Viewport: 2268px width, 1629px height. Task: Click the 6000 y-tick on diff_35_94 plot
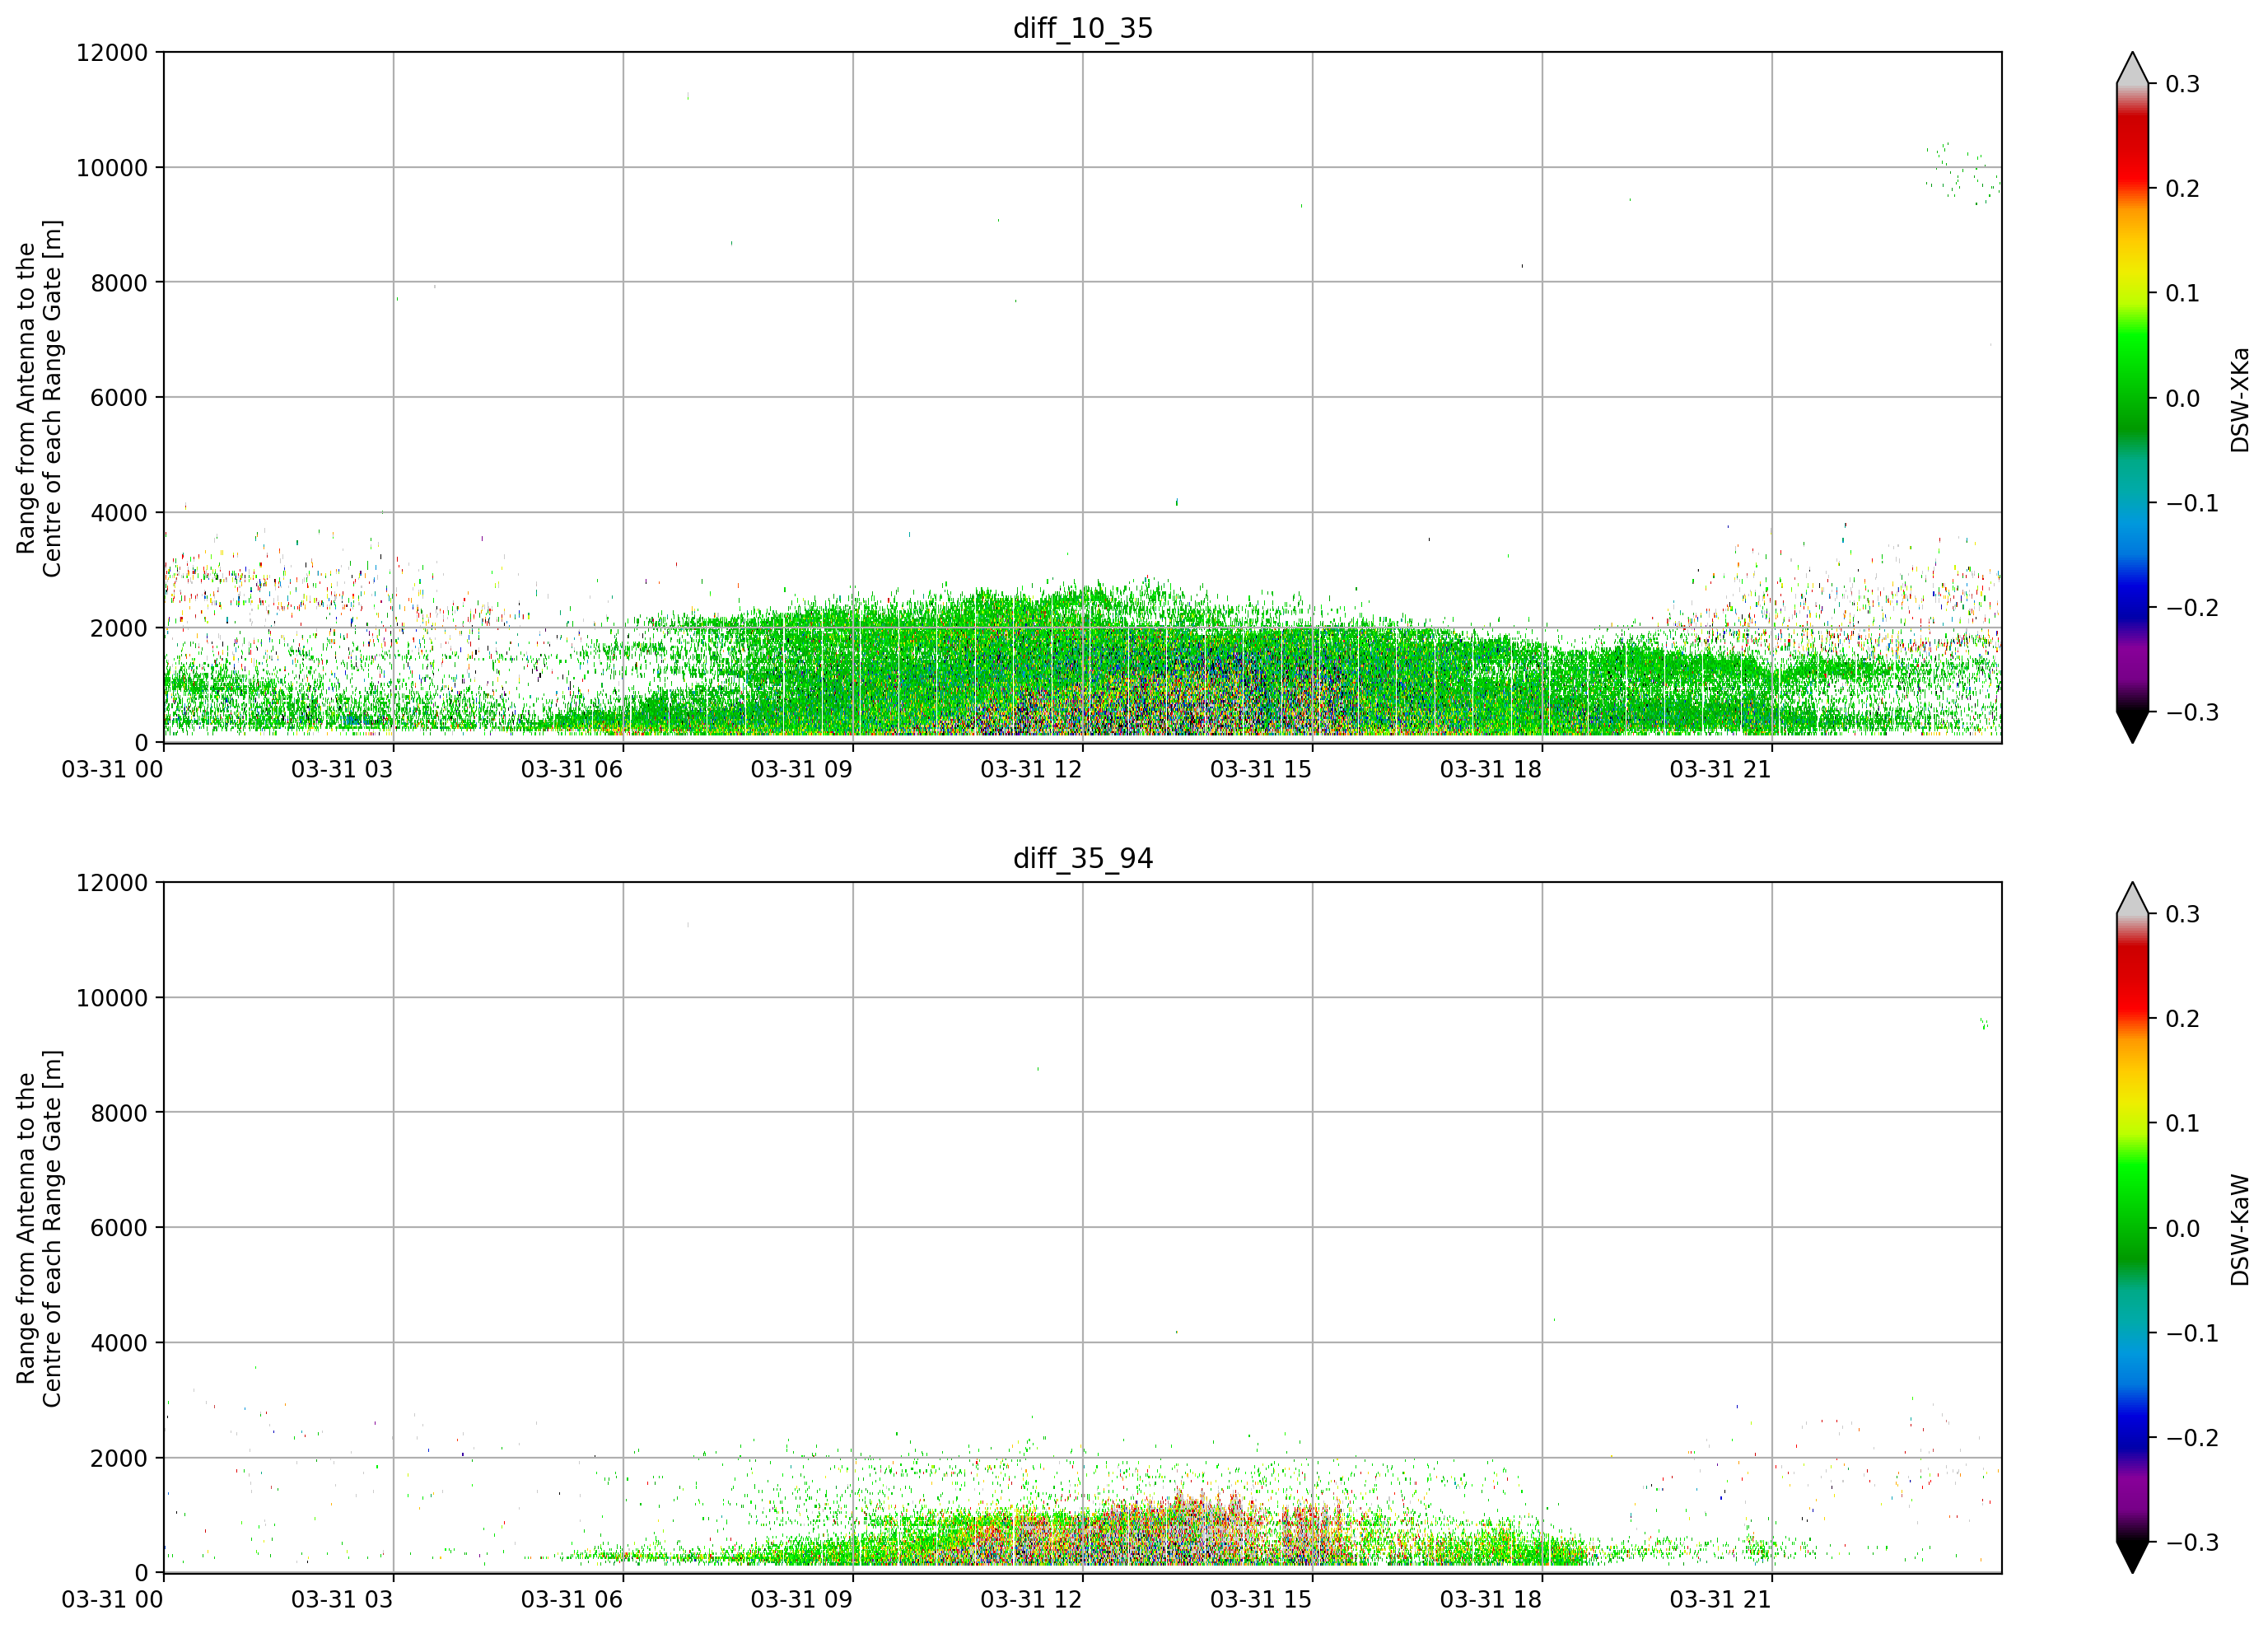click(119, 1228)
